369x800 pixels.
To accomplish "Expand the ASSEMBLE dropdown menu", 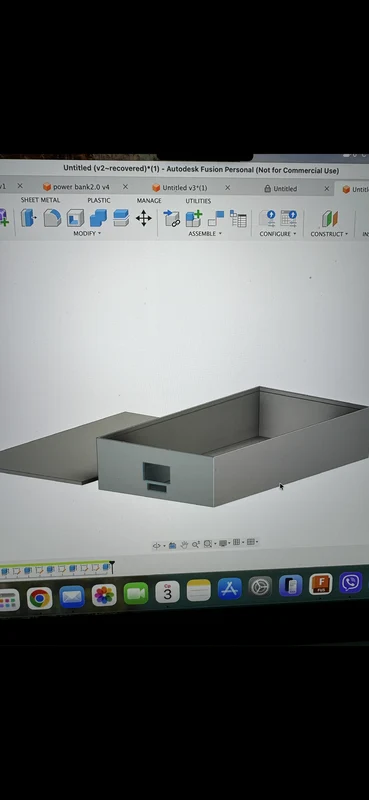I will (205, 234).
